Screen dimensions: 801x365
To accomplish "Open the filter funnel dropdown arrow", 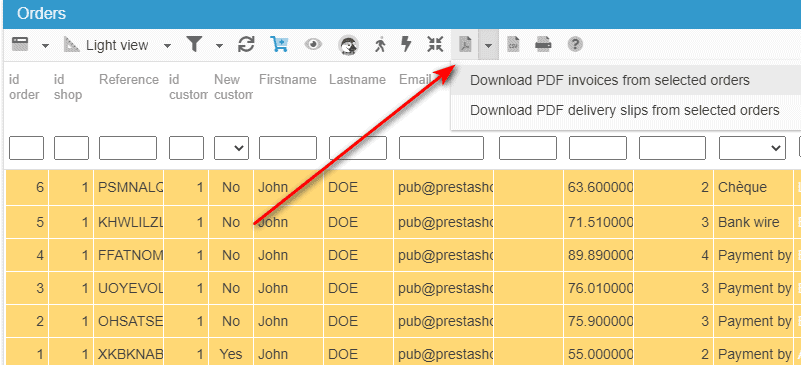I will [219, 46].
